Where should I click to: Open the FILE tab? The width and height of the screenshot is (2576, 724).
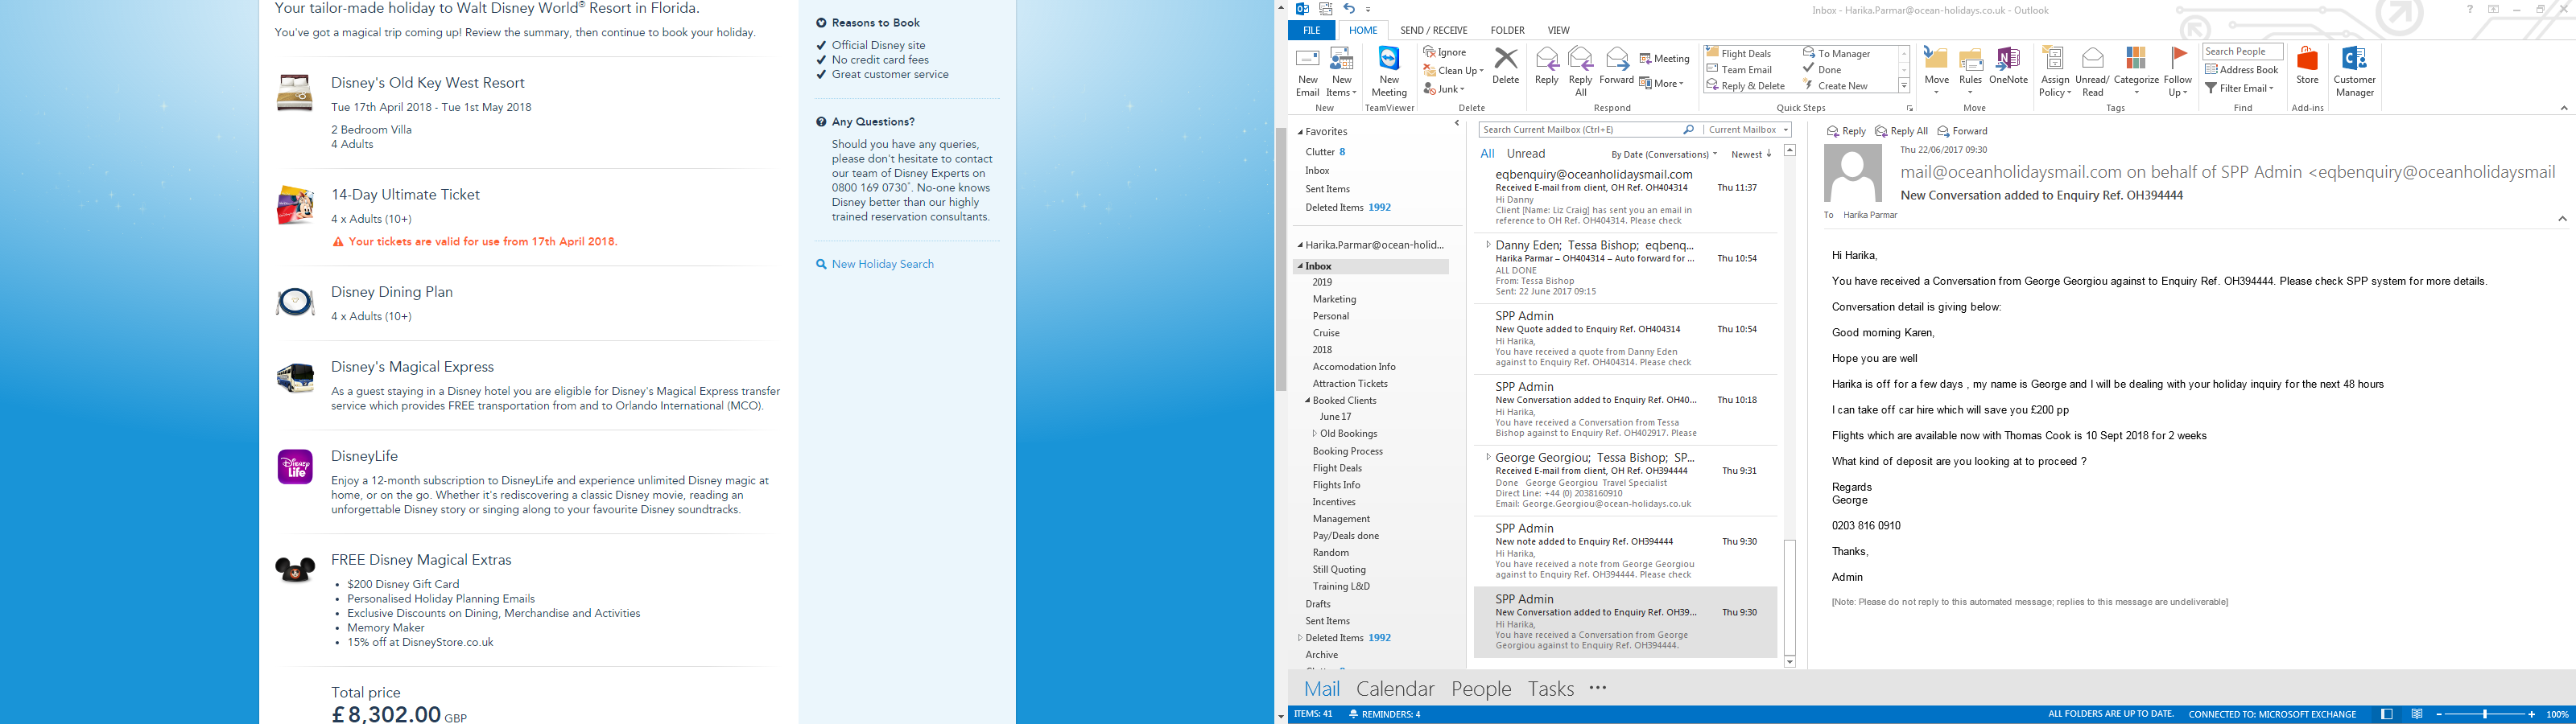[x=1311, y=30]
